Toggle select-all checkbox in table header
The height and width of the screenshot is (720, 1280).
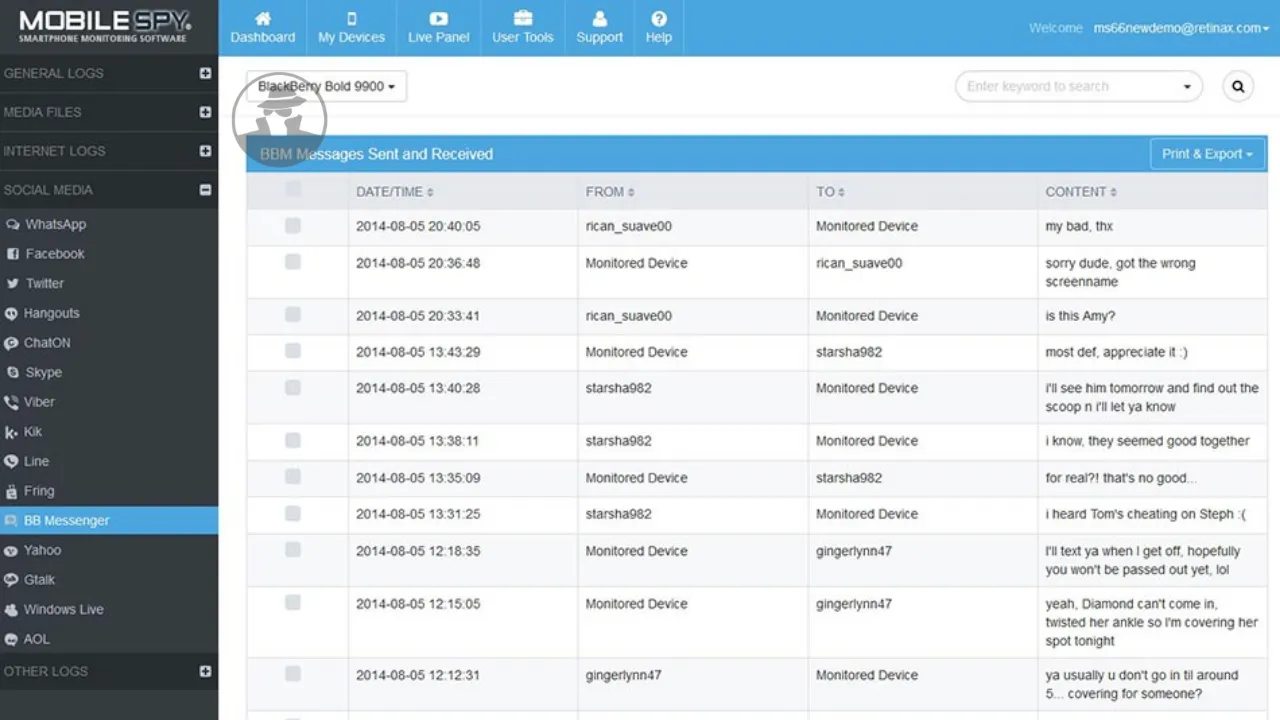pyautogui.click(x=293, y=189)
